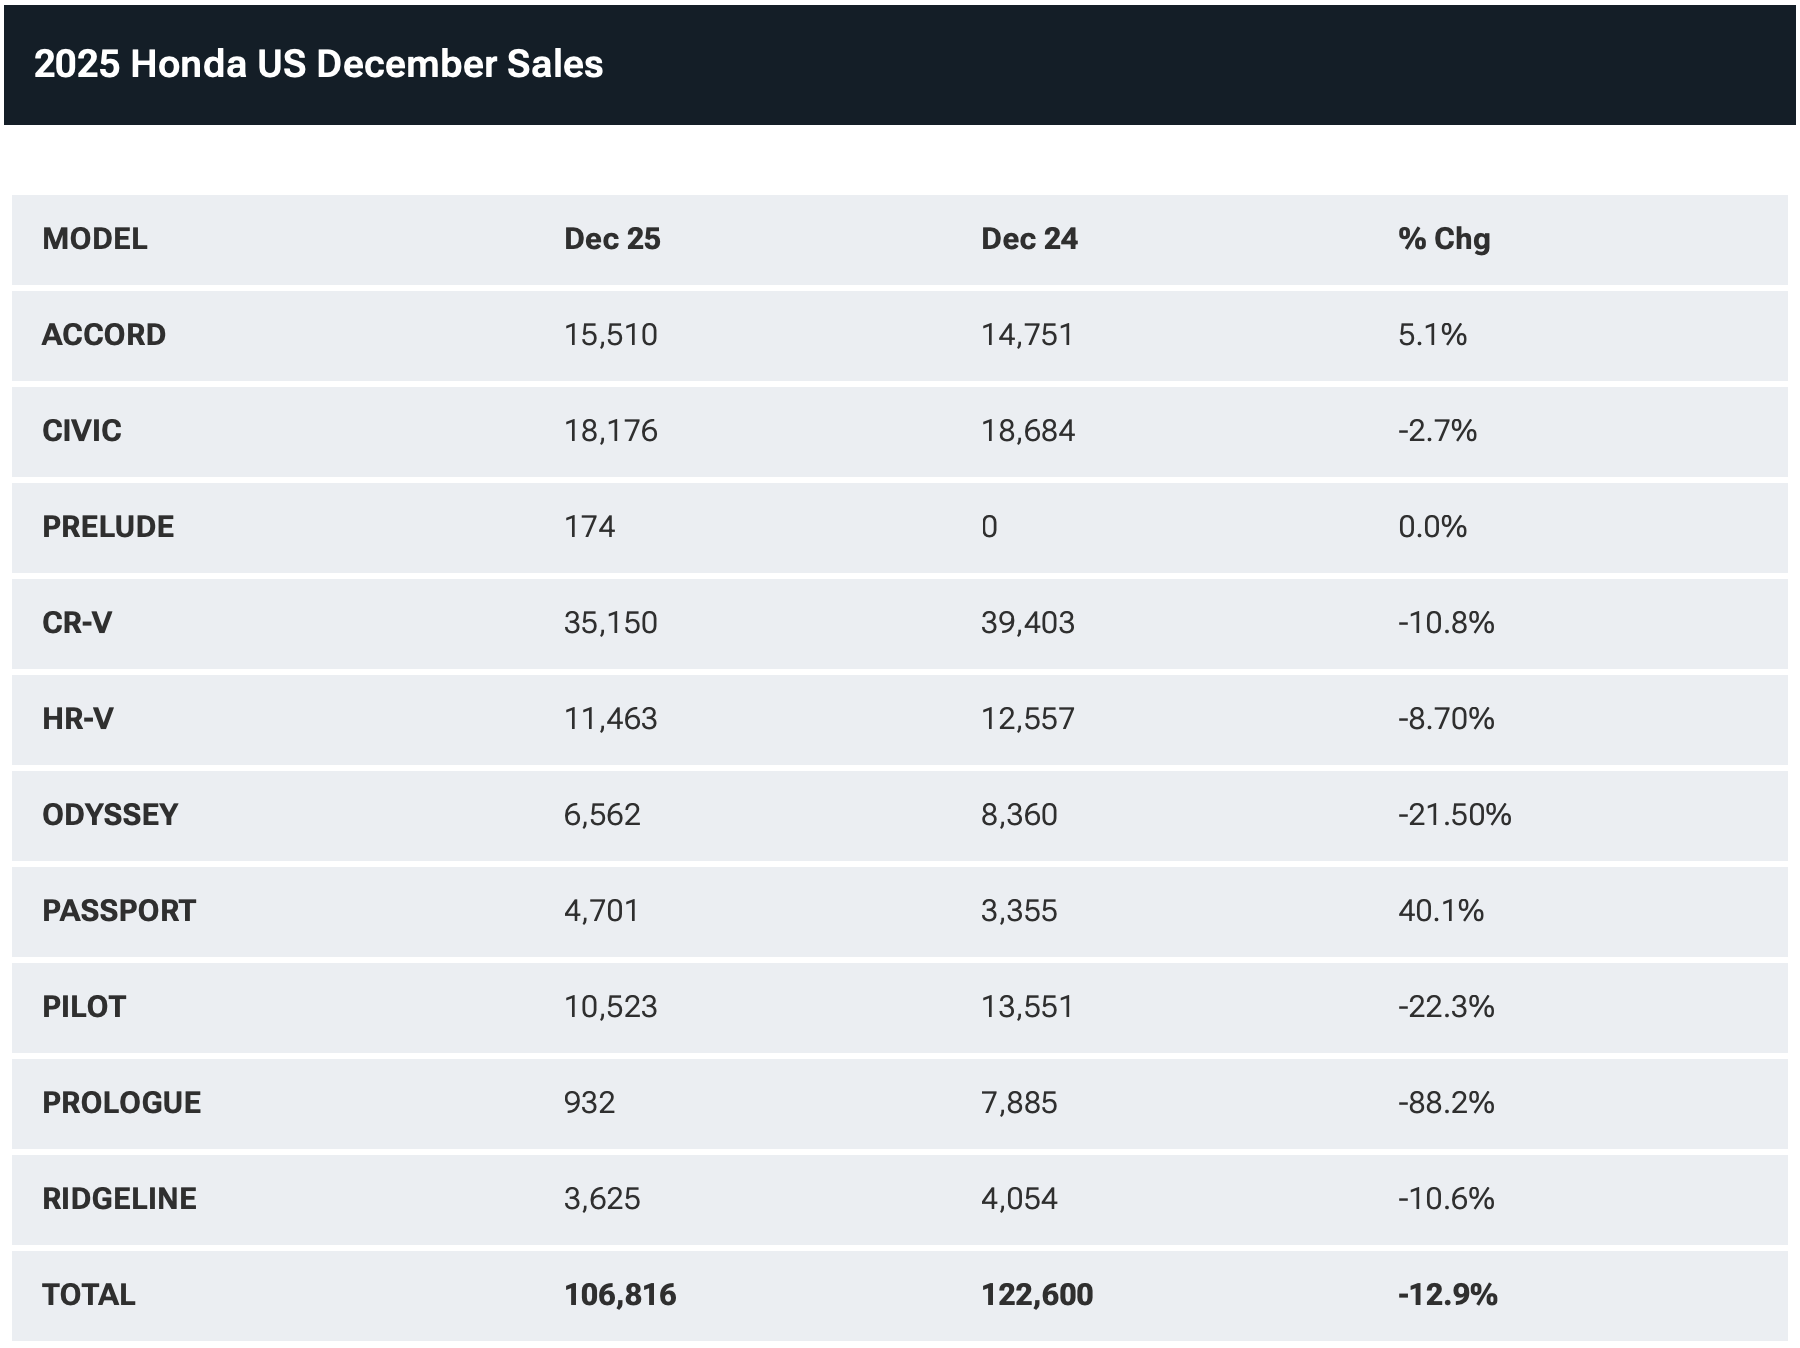Select the RIDGELINE model name
Image resolution: width=1800 pixels, height=1348 pixels.
(x=119, y=1199)
